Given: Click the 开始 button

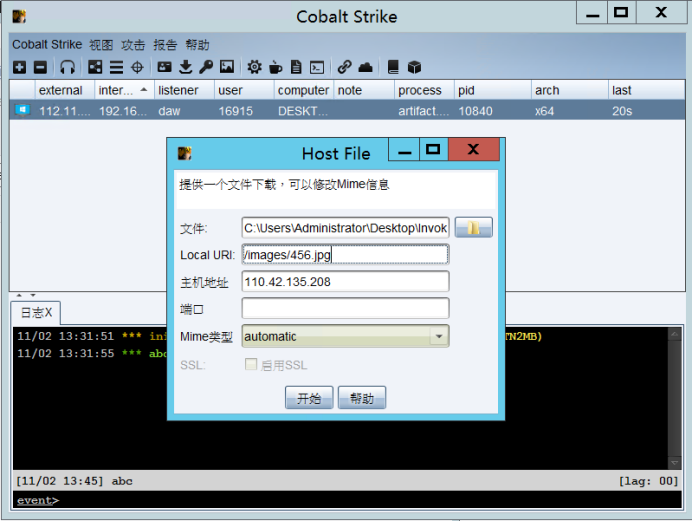Looking at the screenshot, I should coord(309,398).
